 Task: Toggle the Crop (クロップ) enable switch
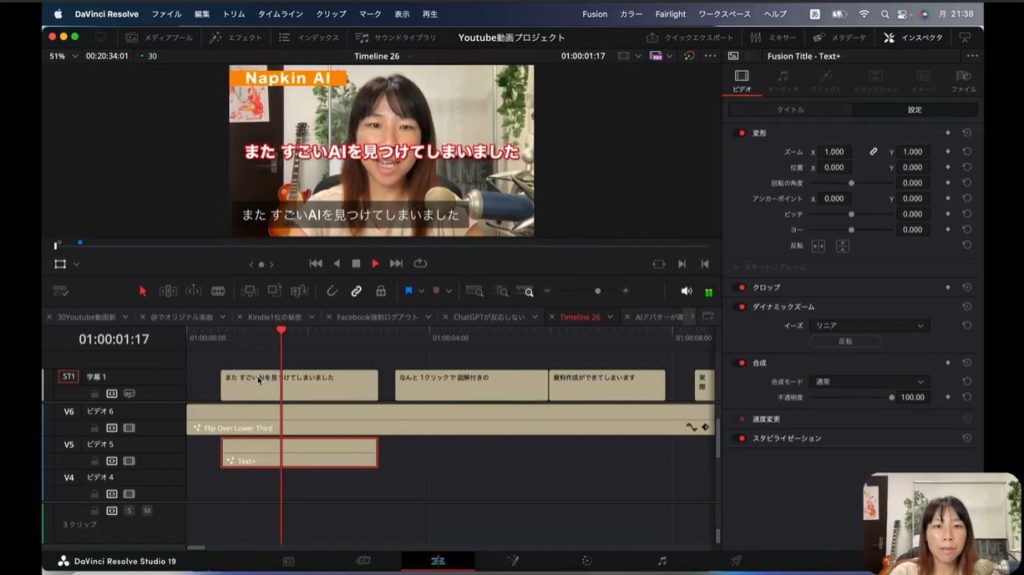pos(741,287)
